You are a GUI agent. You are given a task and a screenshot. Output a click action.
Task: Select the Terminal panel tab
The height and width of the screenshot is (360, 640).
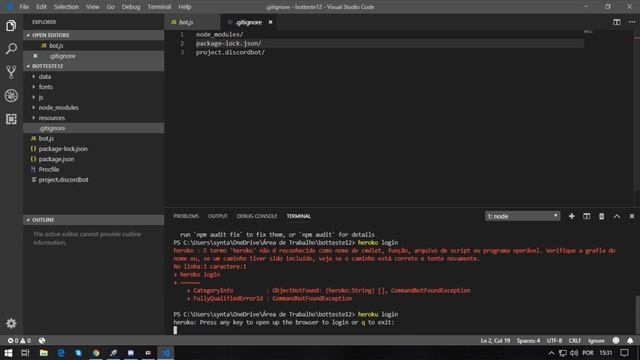(x=298, y=216)
